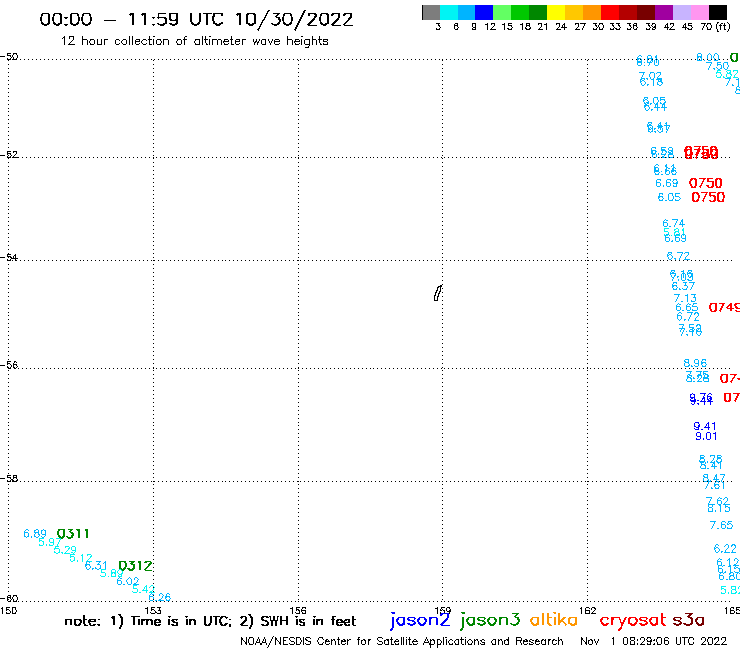This screenshot has width=740, height=650.
Task: Click the '00:00 – 11:59 UTC 10/30/2022' title
Action: click(196, 19)
